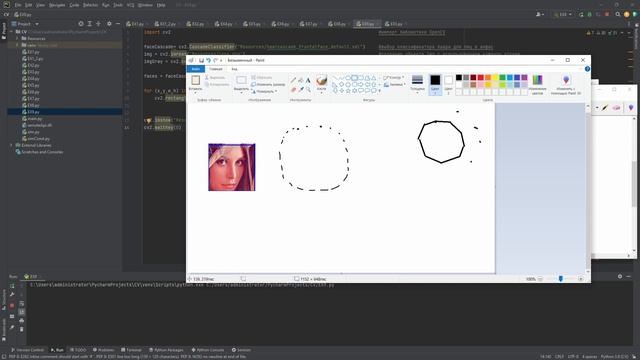Image resolution: width=640 pixels, height=360 pixels.
Task: Open the Problems tool window
Action: coord(104,350)
